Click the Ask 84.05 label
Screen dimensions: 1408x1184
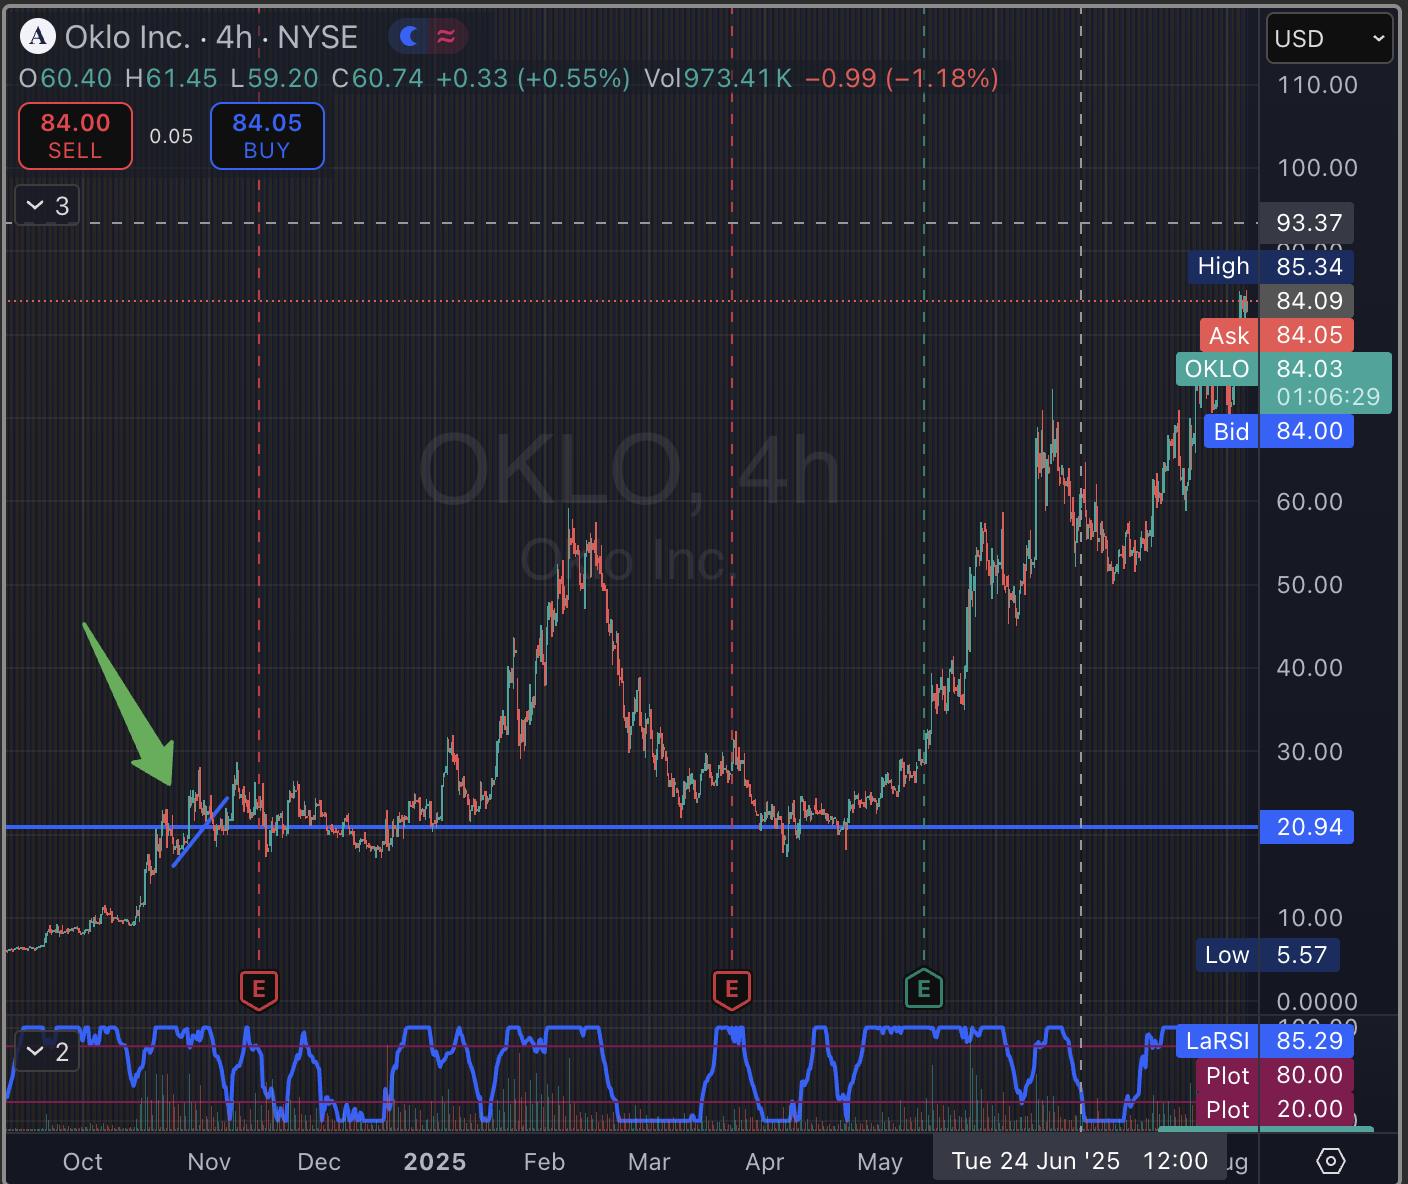[x=1277, y=335]
